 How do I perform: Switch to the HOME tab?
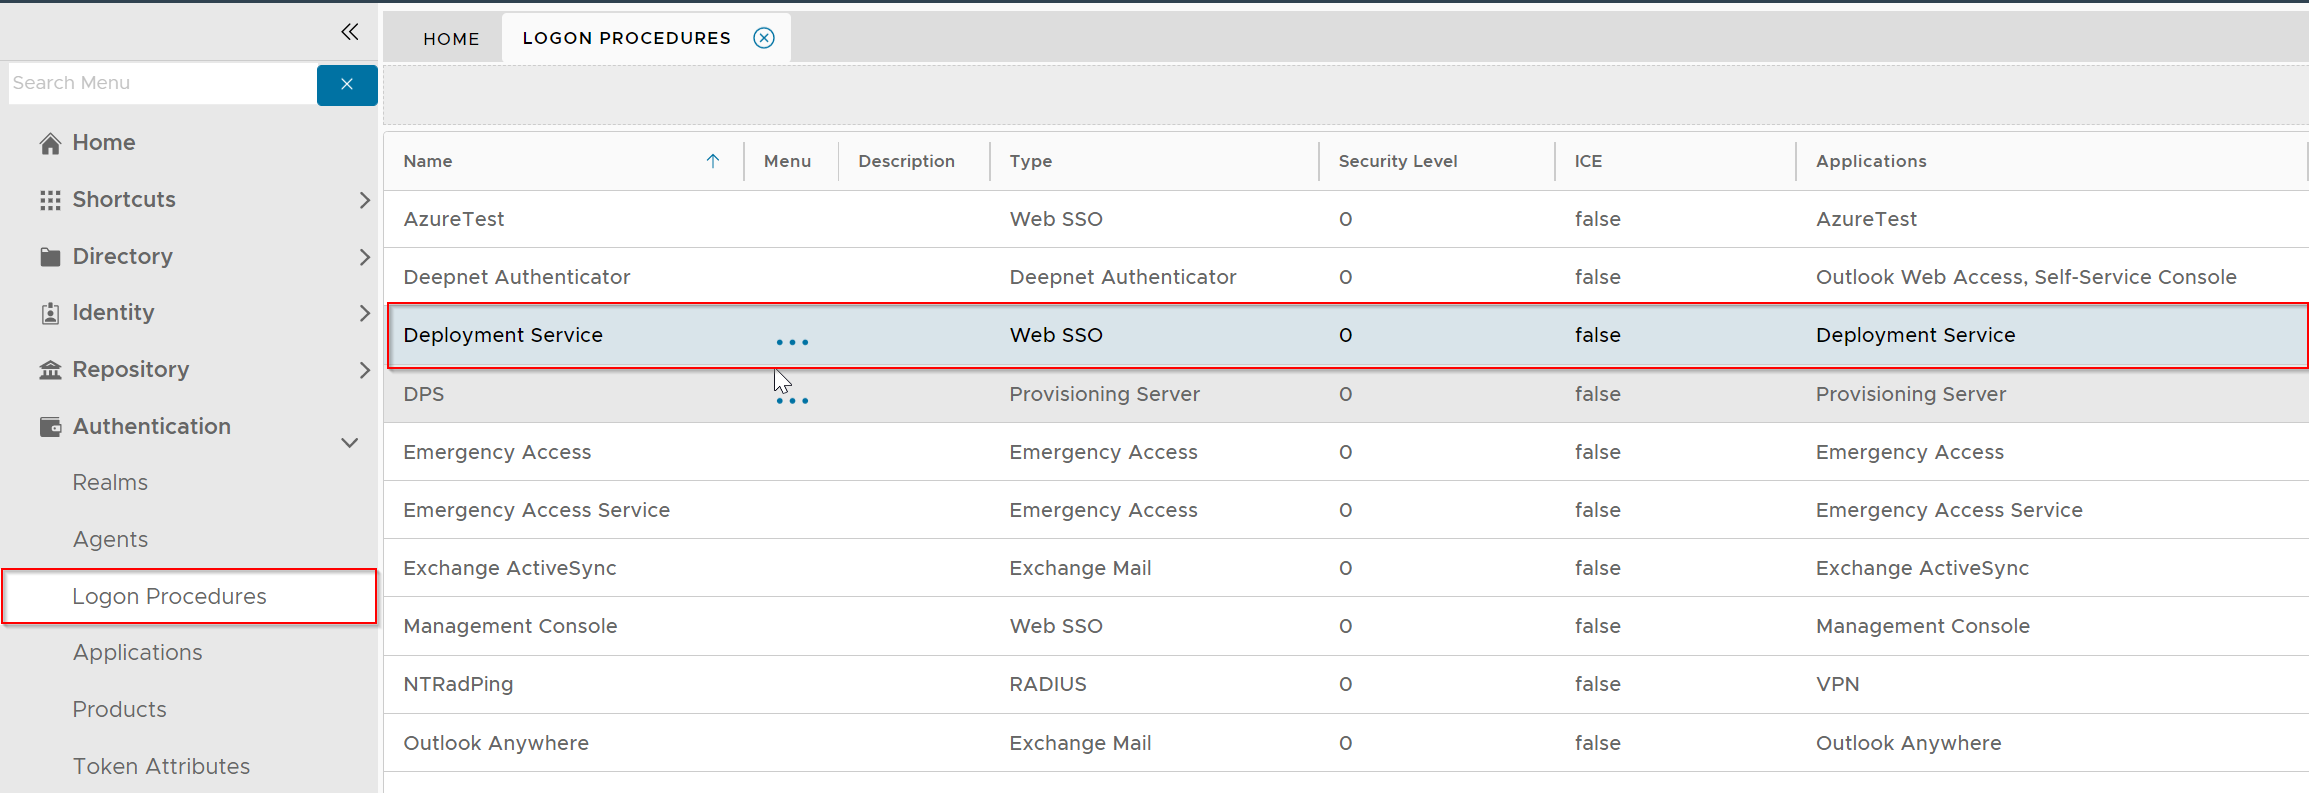point(451,39)
